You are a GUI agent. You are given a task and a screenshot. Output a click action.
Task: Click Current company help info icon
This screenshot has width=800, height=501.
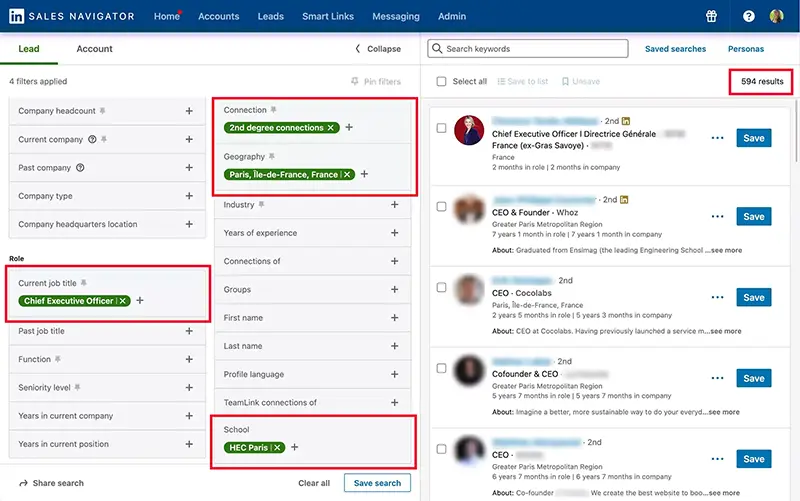(92, 139)
